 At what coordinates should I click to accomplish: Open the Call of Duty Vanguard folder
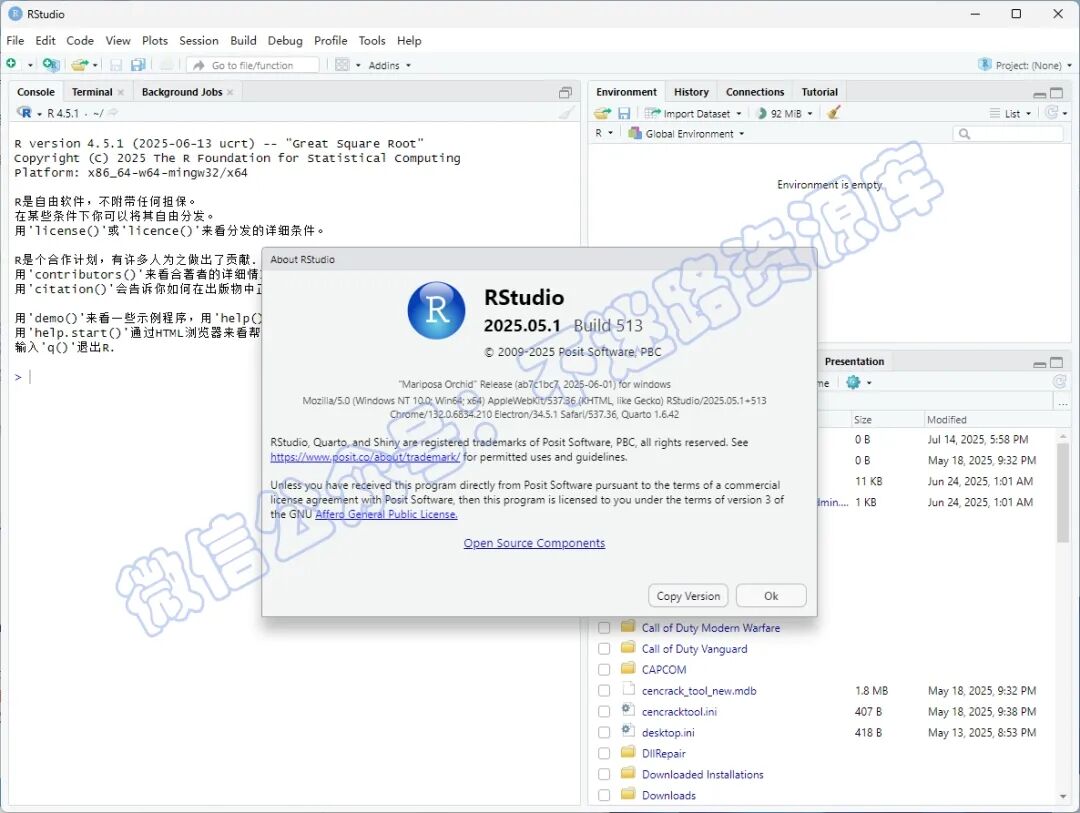tap(694, 648)
